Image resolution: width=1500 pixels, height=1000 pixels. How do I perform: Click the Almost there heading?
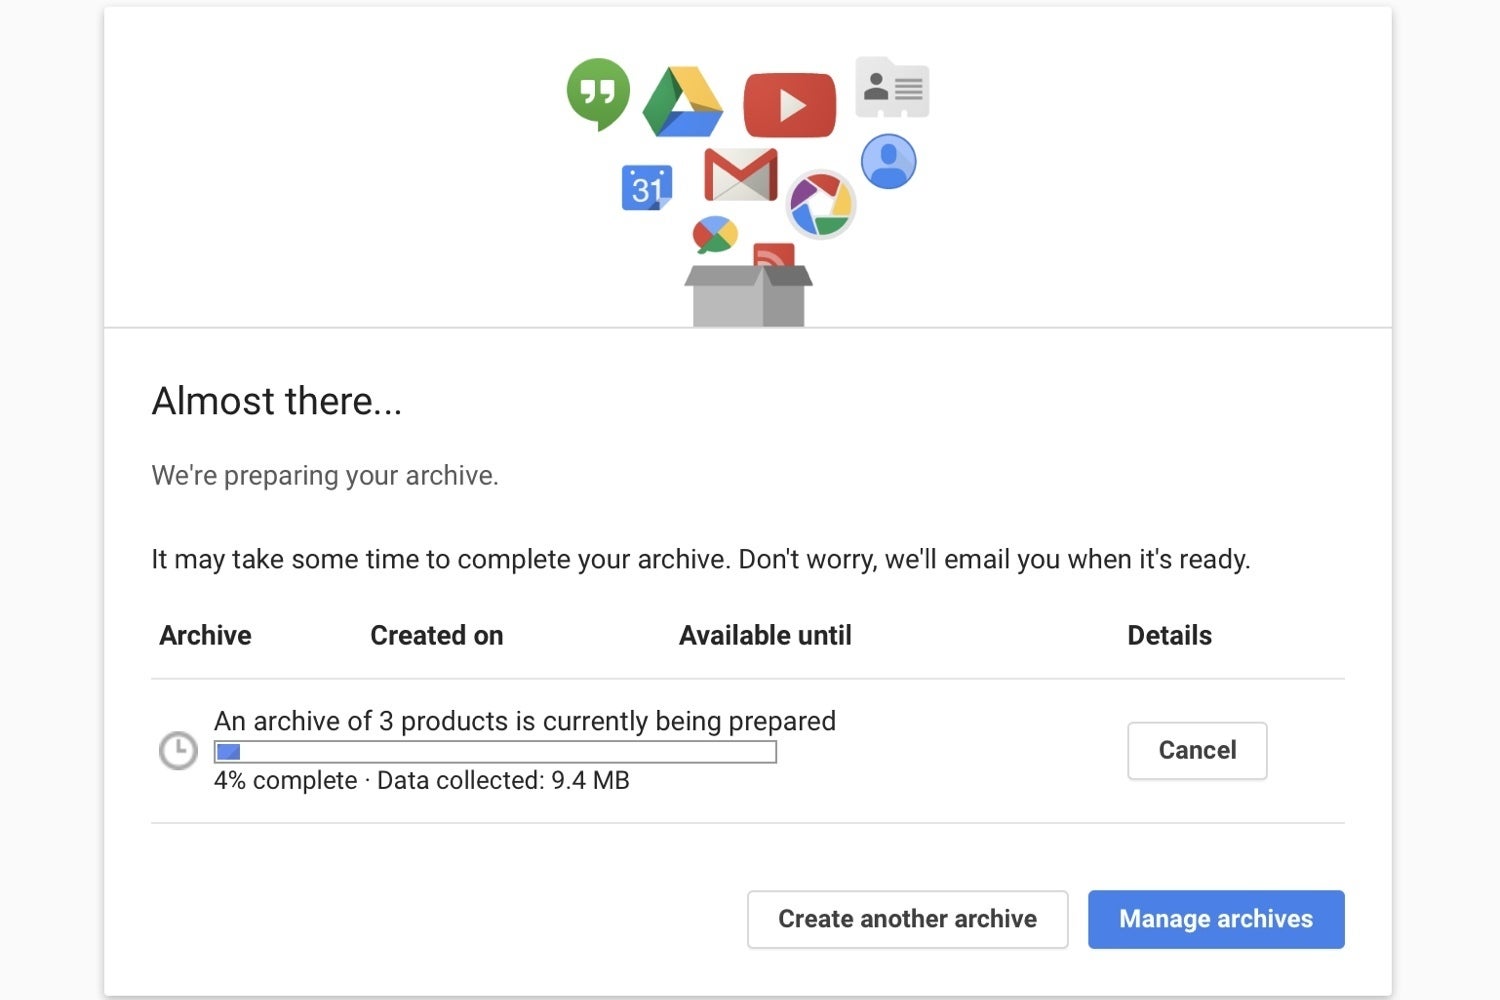(x=277, y=401)
